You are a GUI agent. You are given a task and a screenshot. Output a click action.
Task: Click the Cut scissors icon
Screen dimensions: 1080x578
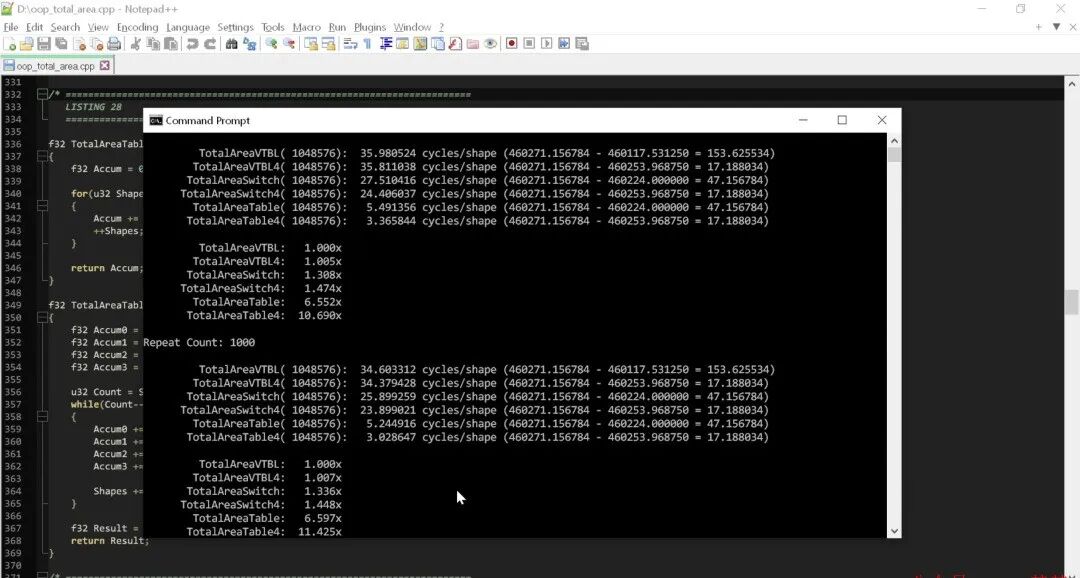coord(136,43)
